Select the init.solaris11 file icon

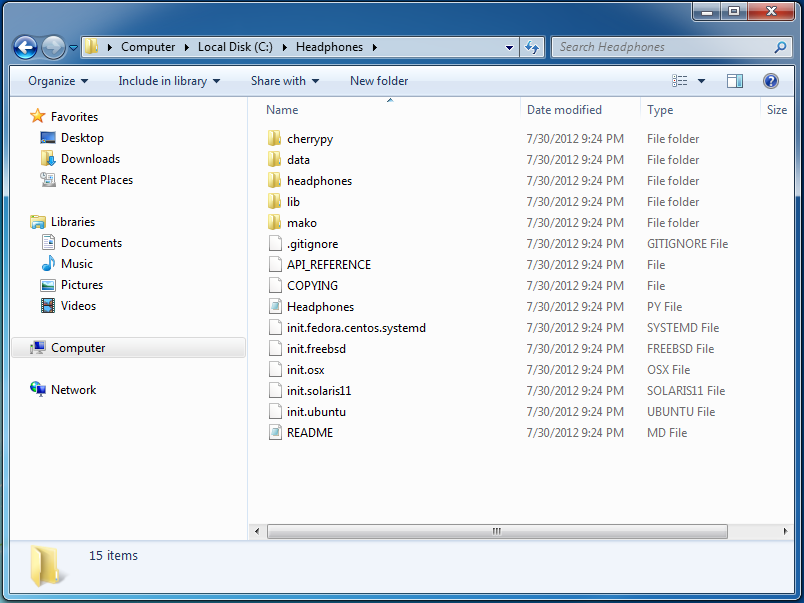point(275,391)
